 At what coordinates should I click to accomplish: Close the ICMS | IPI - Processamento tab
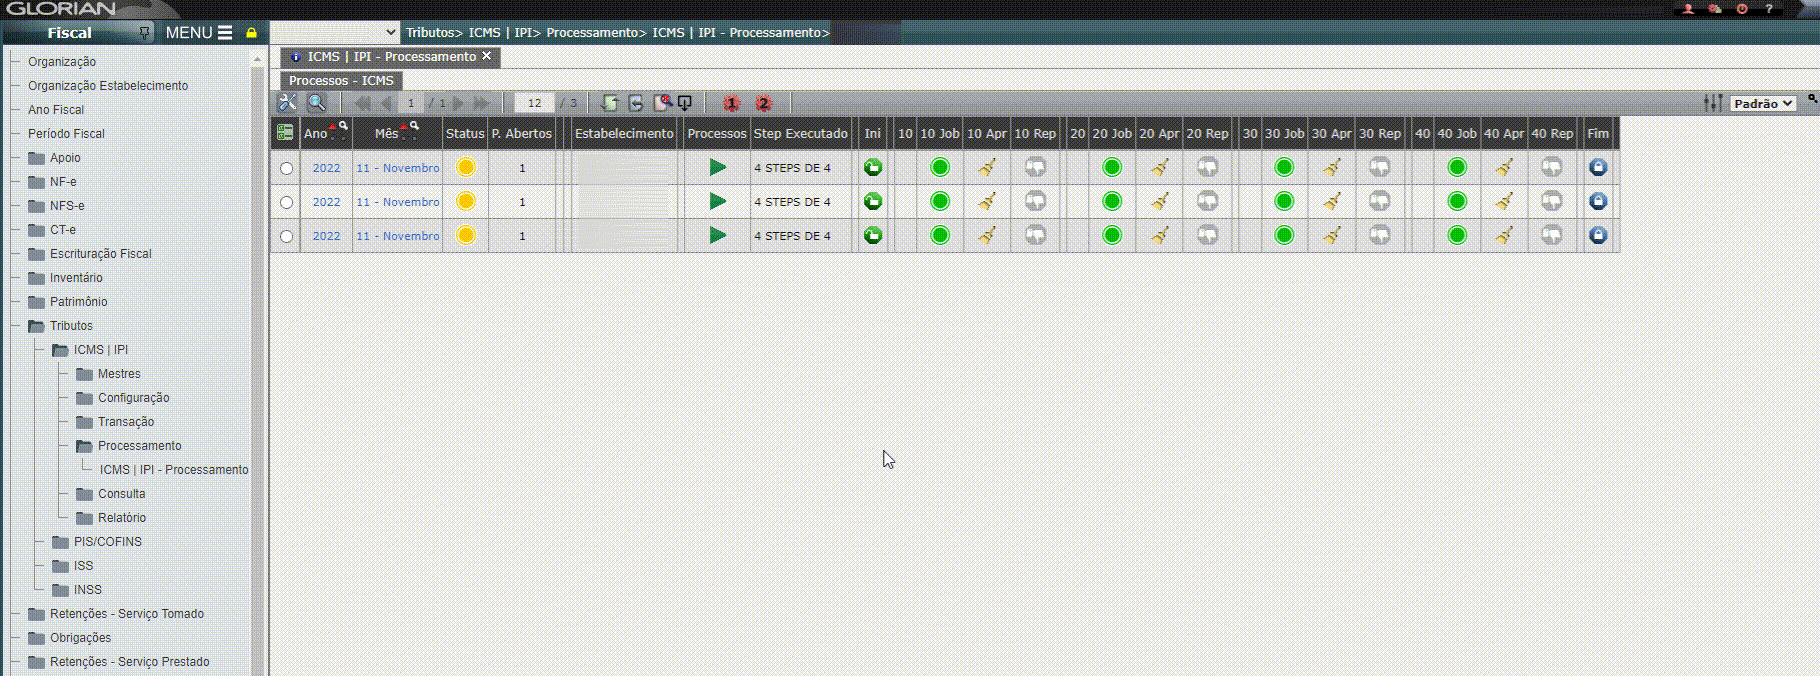(487, 56)
